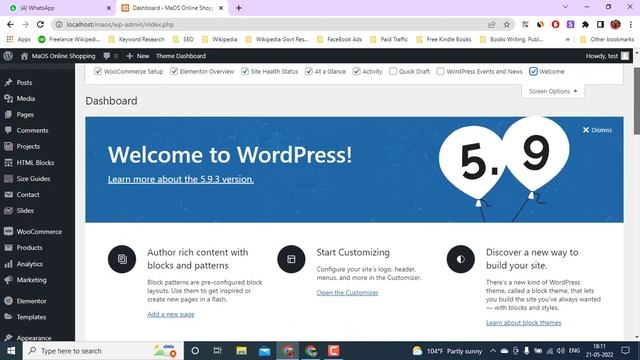Image resolution: width=640 pixels, height=360 pixels.
Task: Open Windows notification center
Action: pyautogui.click(x=625, y=351)
